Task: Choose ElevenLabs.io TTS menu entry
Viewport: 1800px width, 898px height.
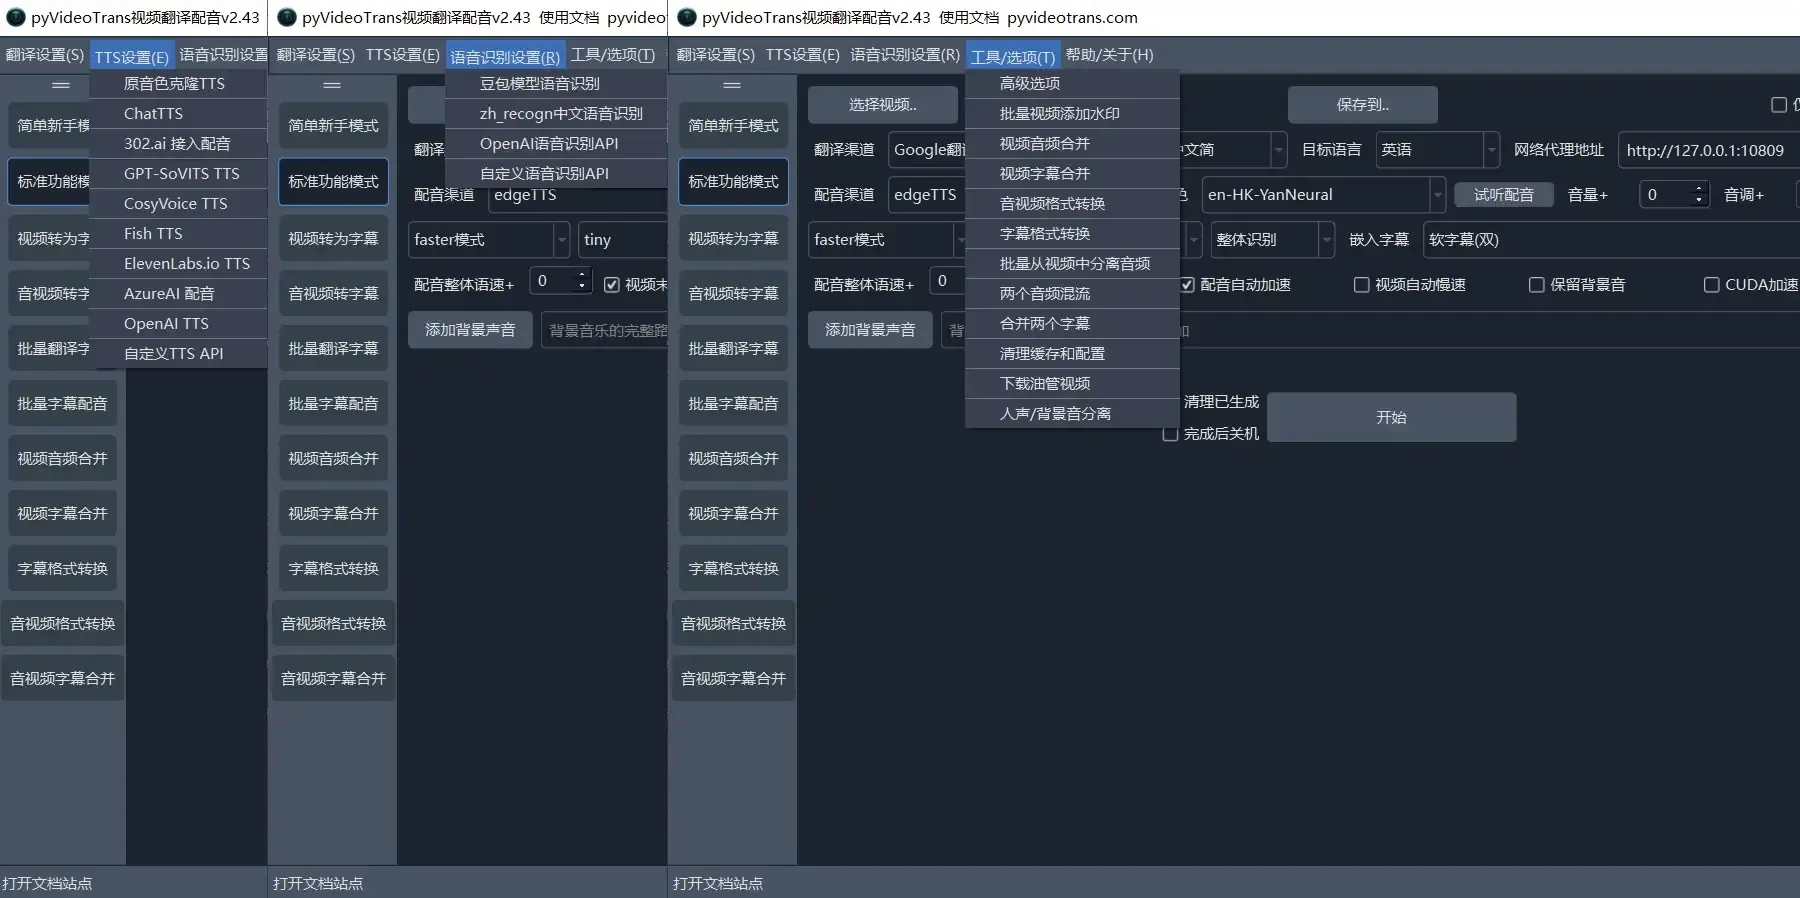Action: (186, 264)
